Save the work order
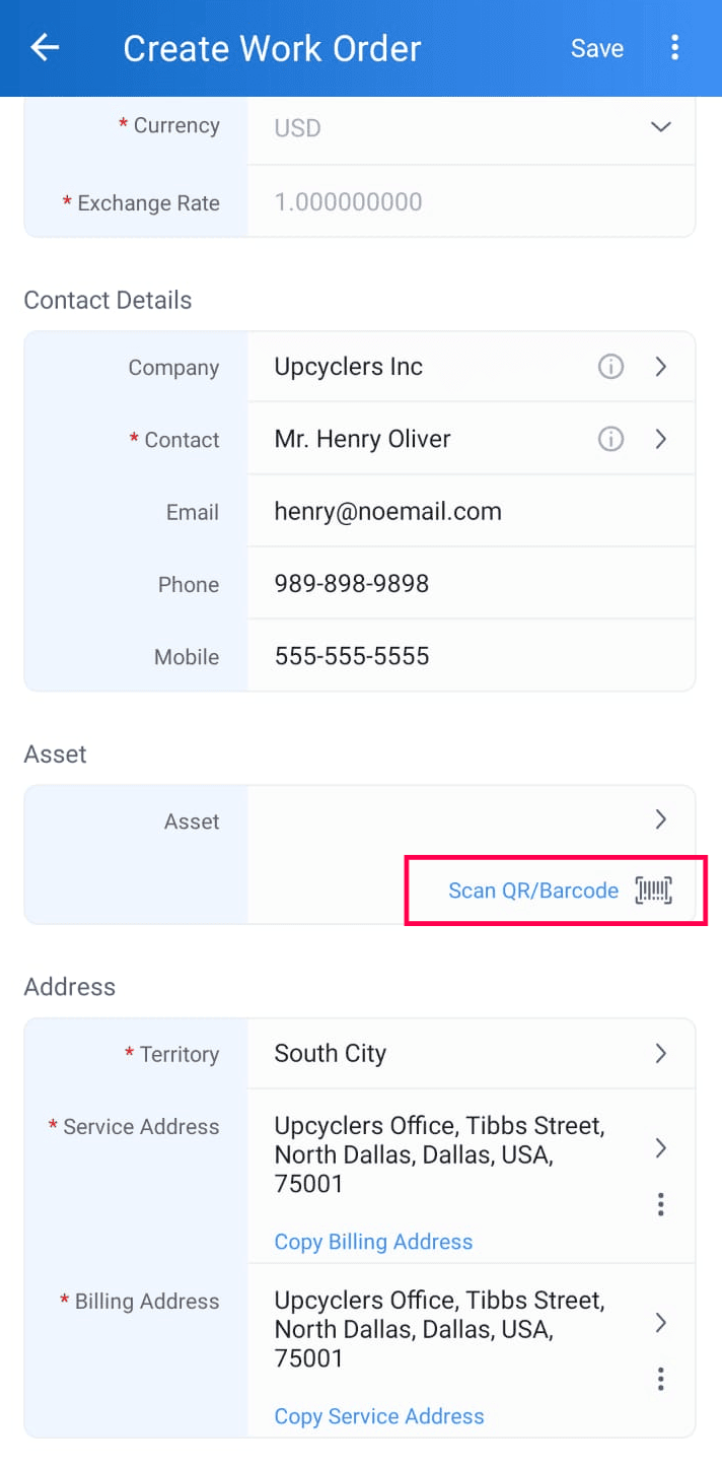The width and height of the screenshot is (722, 1484). point(597,48)
